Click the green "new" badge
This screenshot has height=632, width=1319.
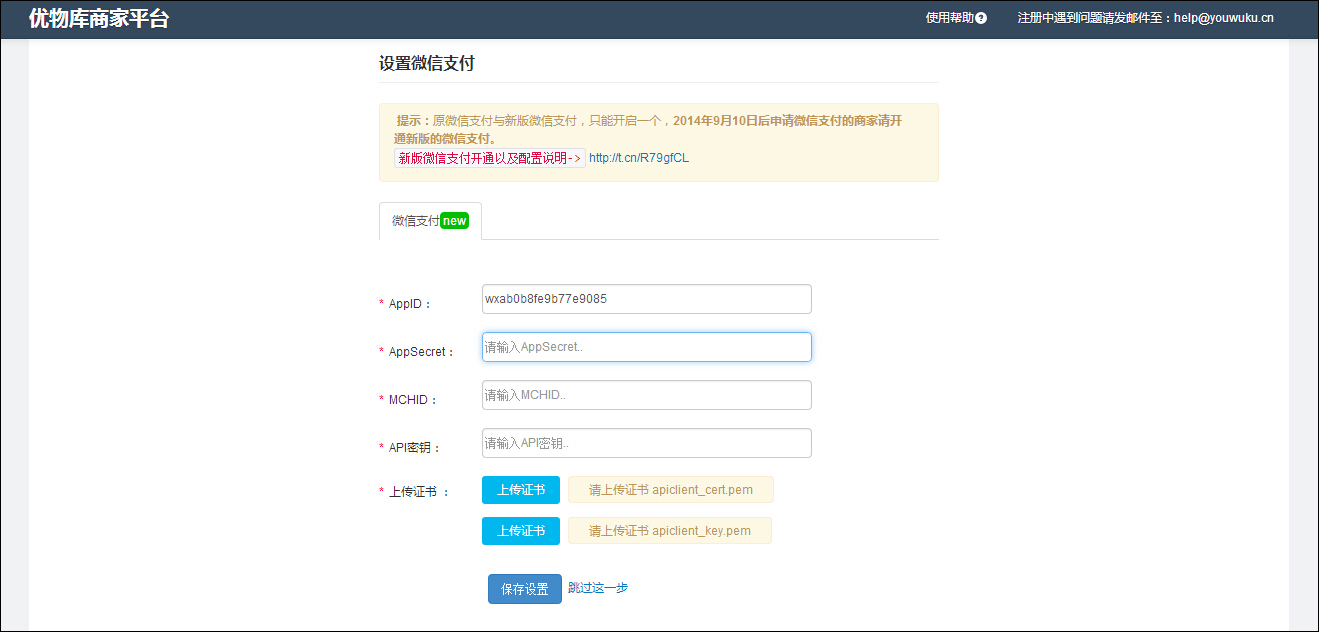click(x=455, y=221)
